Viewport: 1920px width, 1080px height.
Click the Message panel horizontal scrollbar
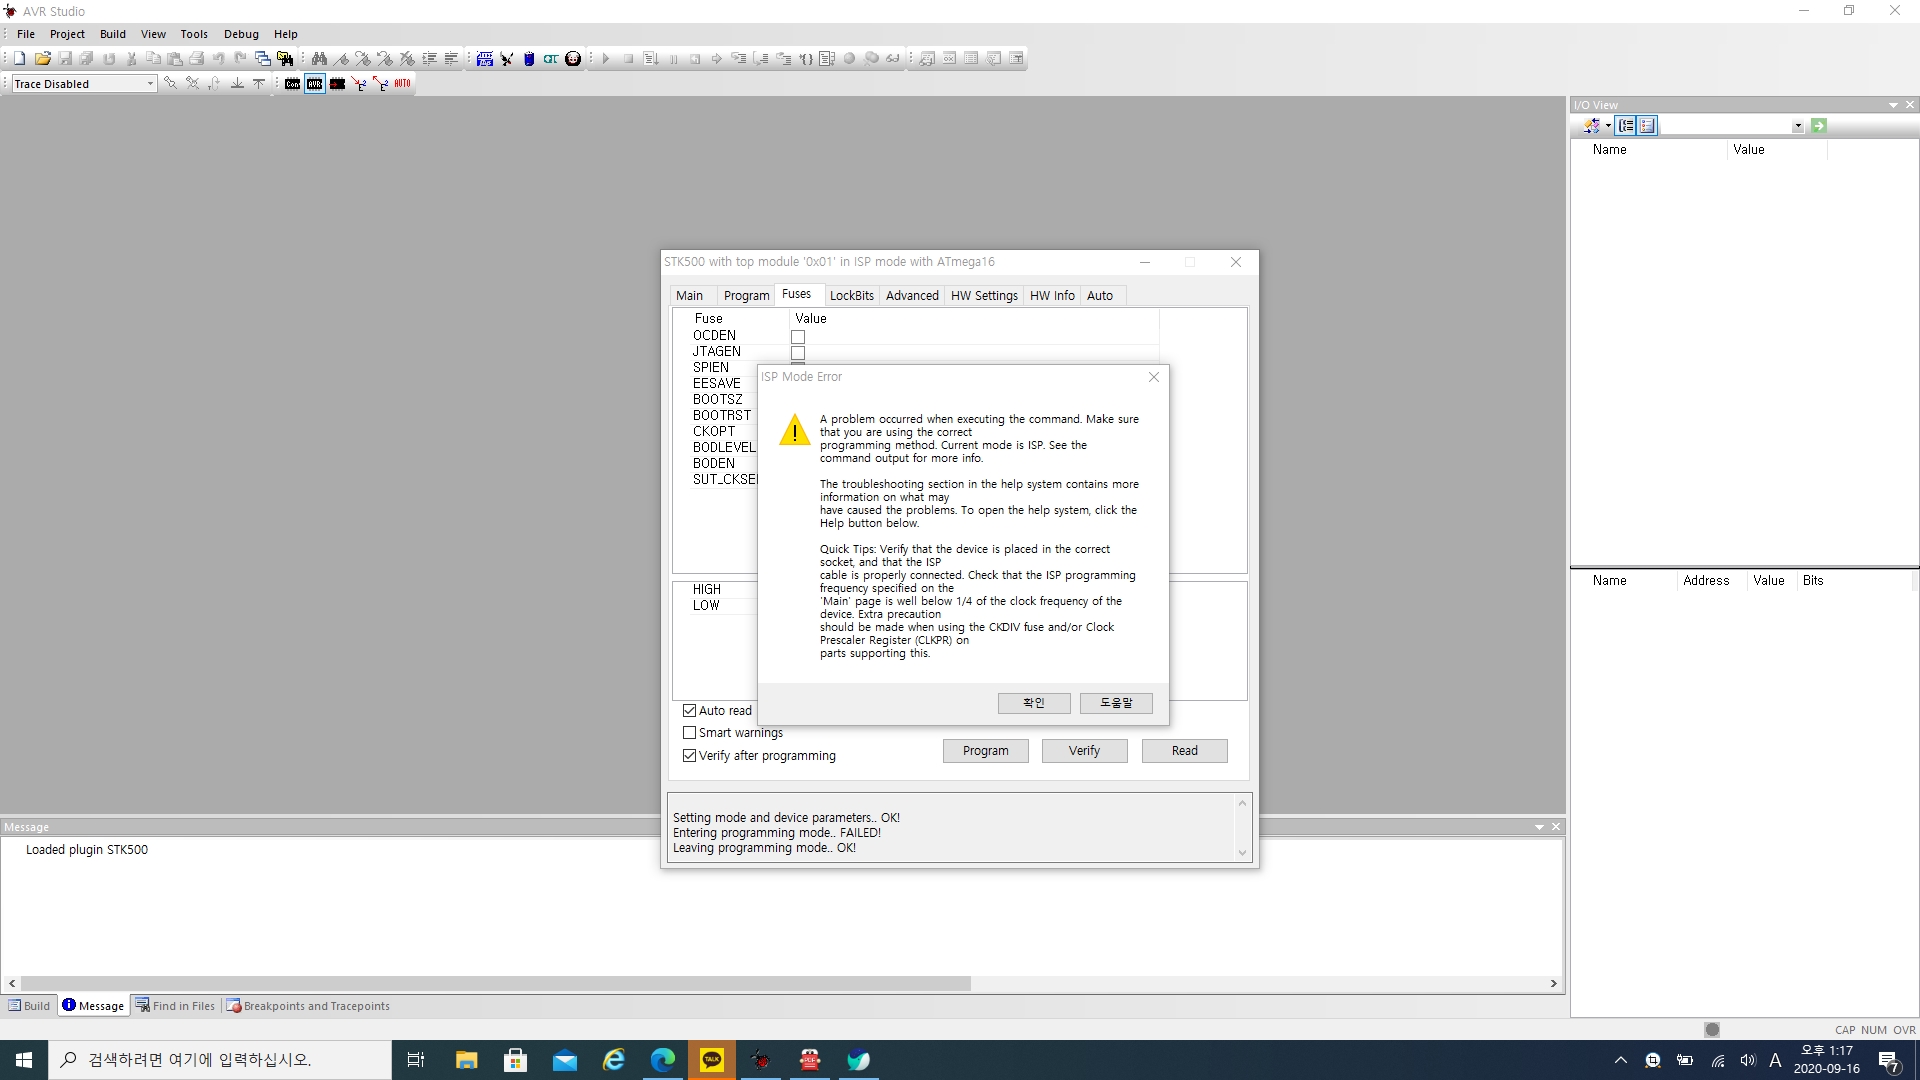click(x=495, y=984)
